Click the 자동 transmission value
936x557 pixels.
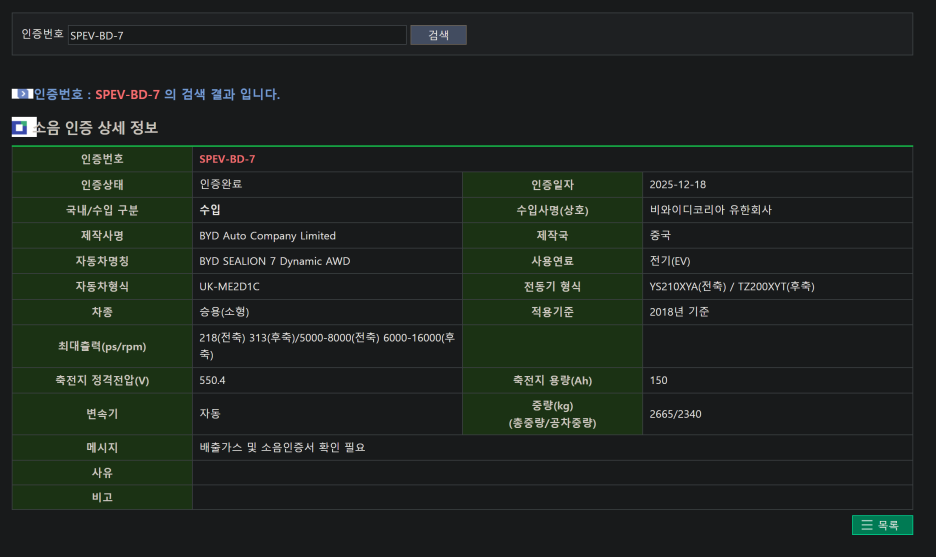[x=210, y=413]
